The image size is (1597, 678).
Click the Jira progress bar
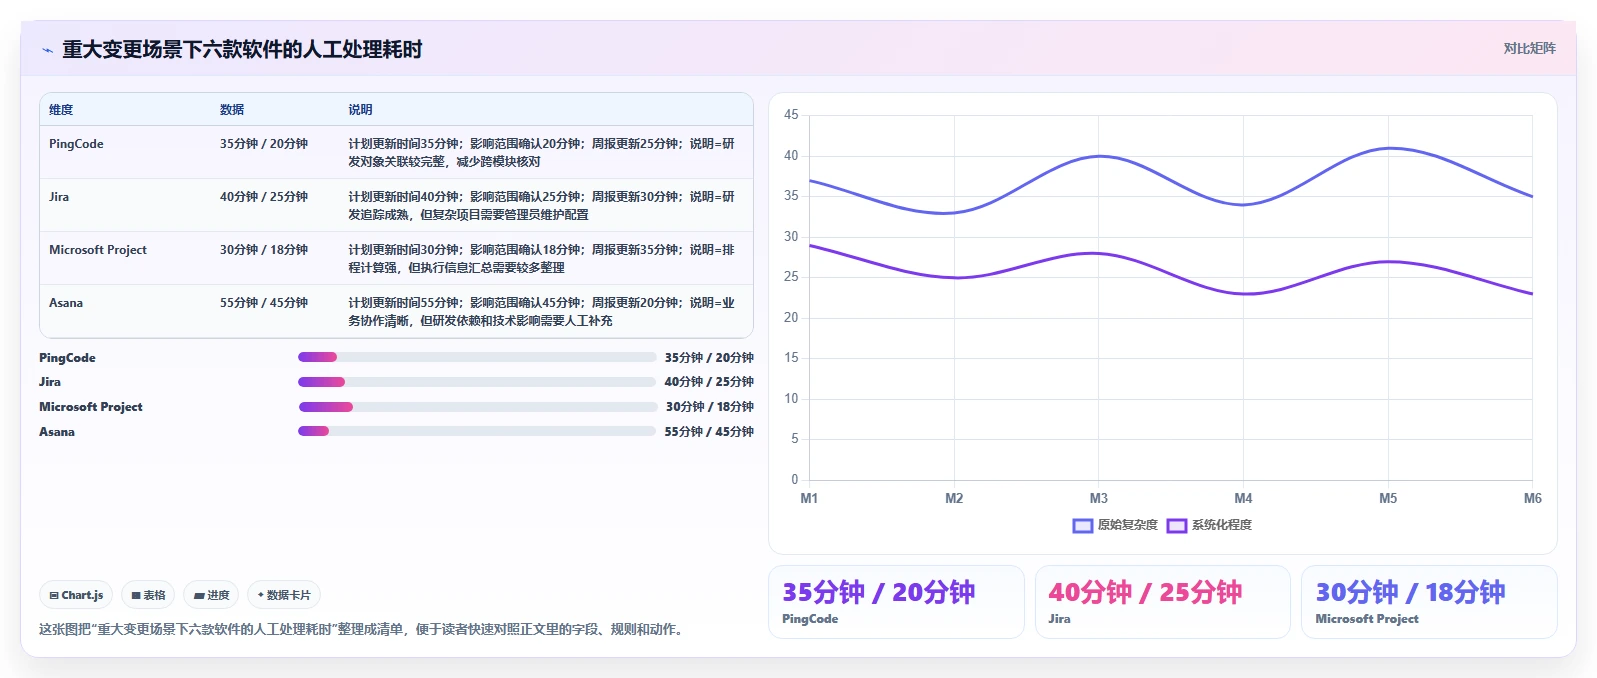tap(477, 382)
